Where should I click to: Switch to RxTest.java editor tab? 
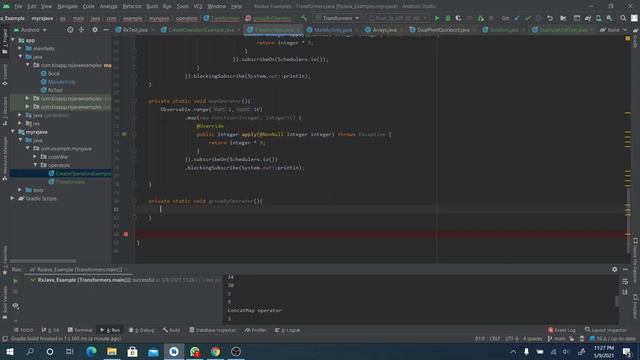[x=135, y=30]
